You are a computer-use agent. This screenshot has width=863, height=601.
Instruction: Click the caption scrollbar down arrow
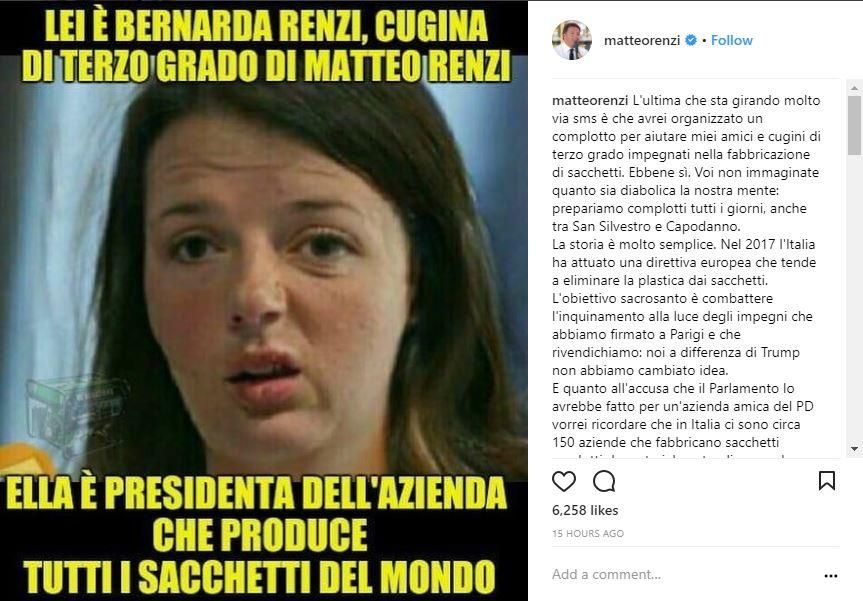(x=854, y=449)
